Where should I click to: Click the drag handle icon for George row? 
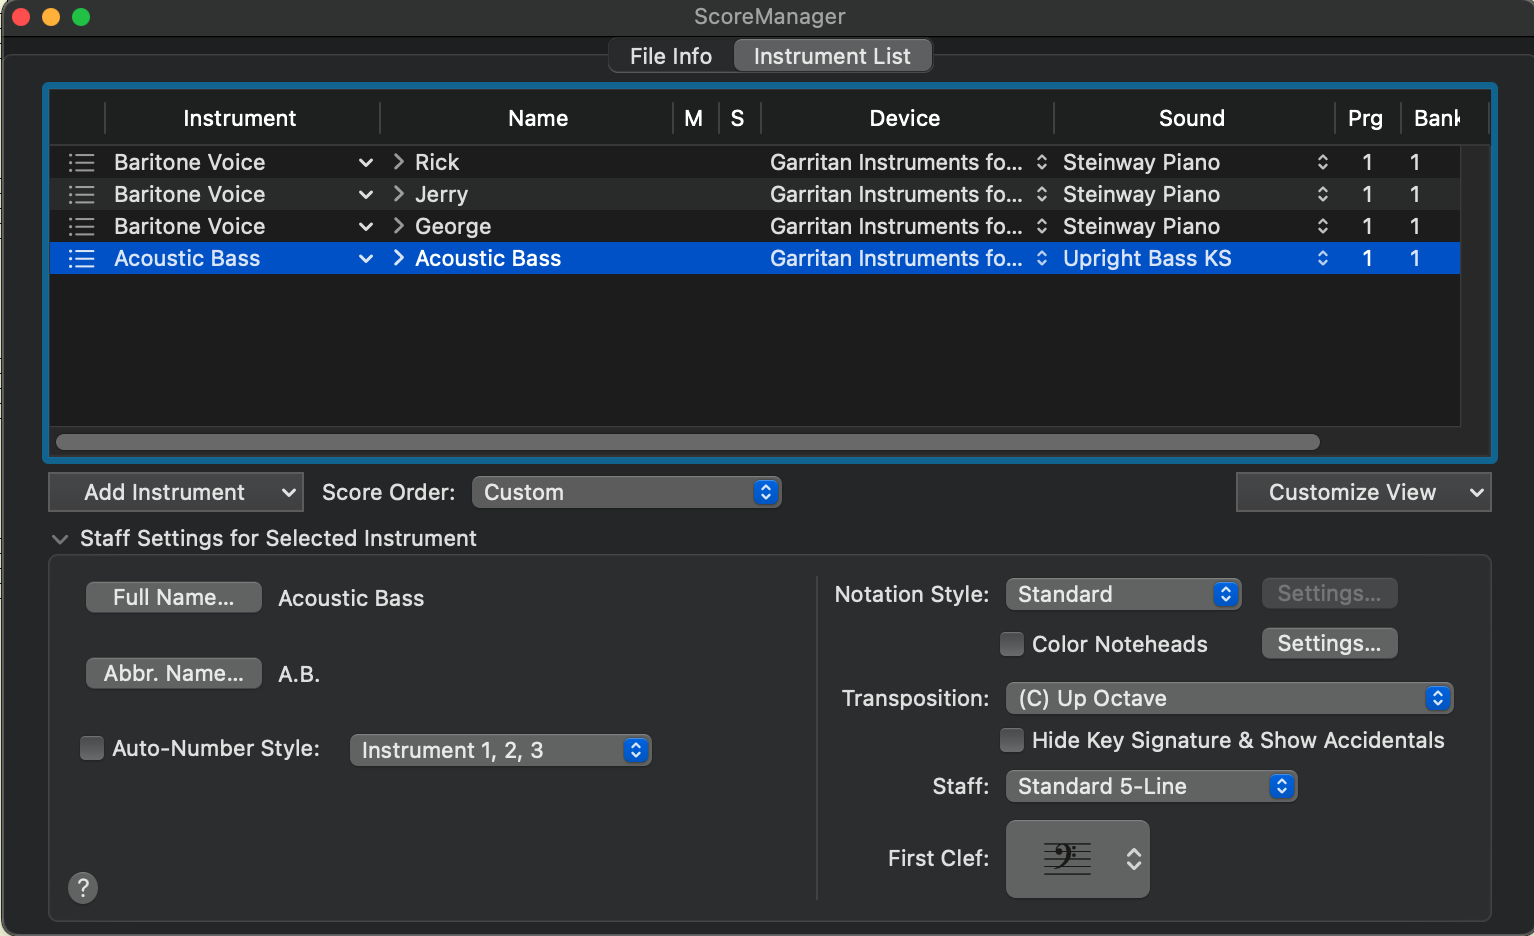click(x=81, y=226)
